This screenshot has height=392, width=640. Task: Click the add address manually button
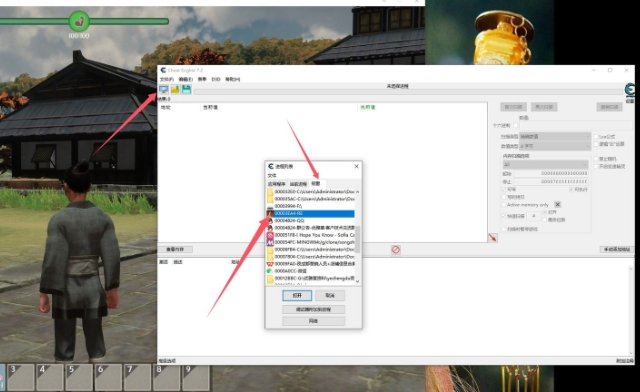coord(617,249)
